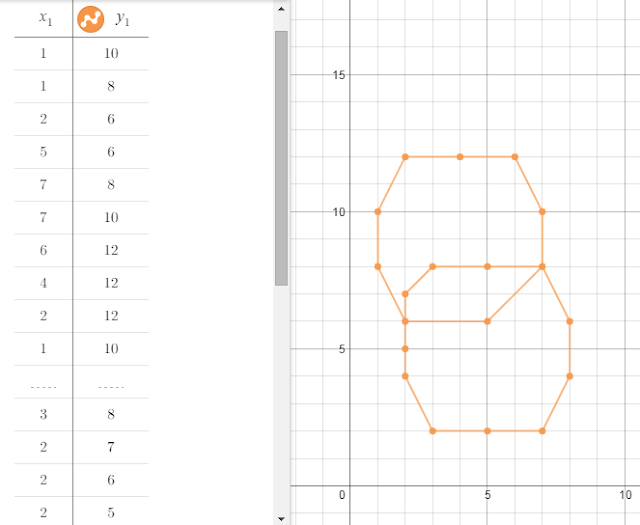Click y cell 12 in the row 6, 12
This screenshot has width=640, height=525.
tap(111, 250)
